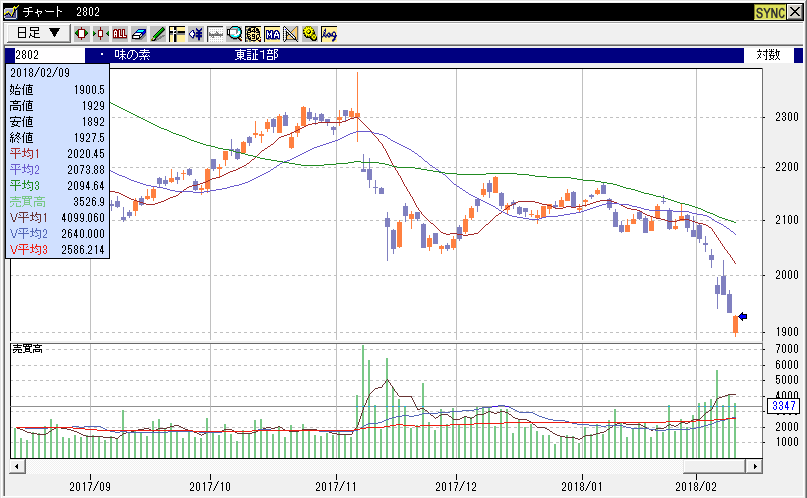807x498 pixels.
Task: Toggle the log scale icon
Action: [x=329, y=33]
